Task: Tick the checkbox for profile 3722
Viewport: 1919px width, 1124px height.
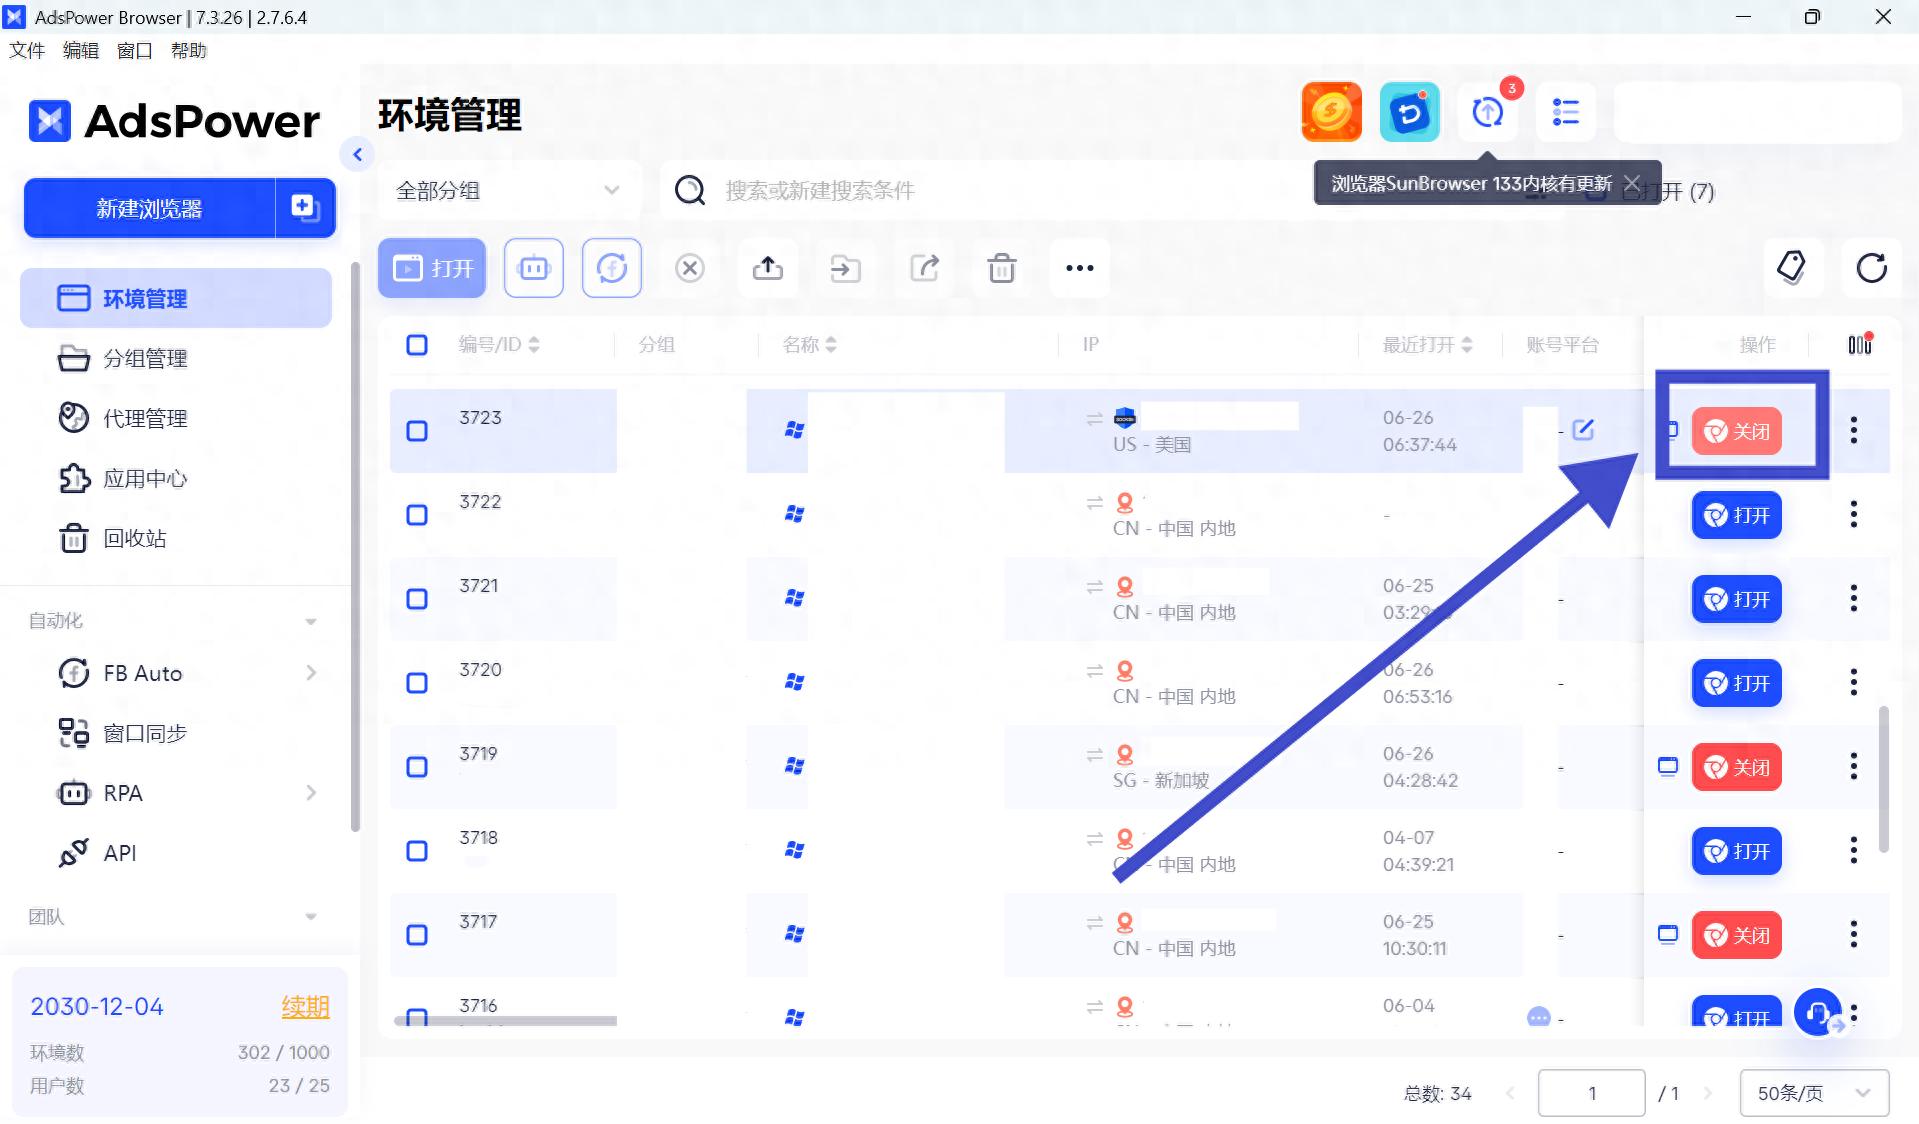Action: click(x=417, y=515)
